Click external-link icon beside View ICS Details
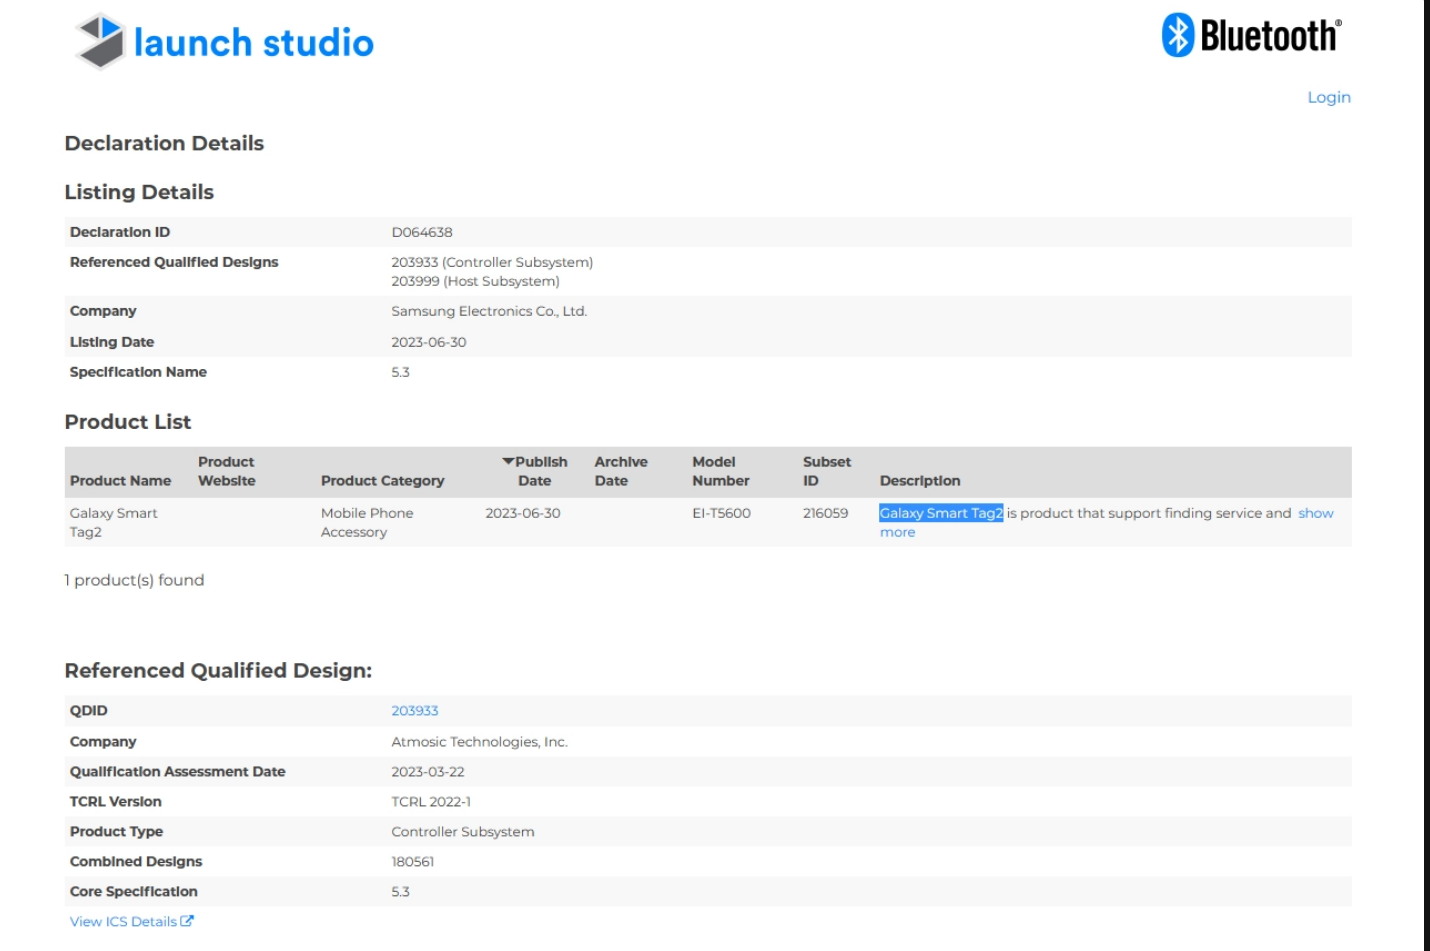The height and width of the screenshot is (951, 1430). [187, 921]
